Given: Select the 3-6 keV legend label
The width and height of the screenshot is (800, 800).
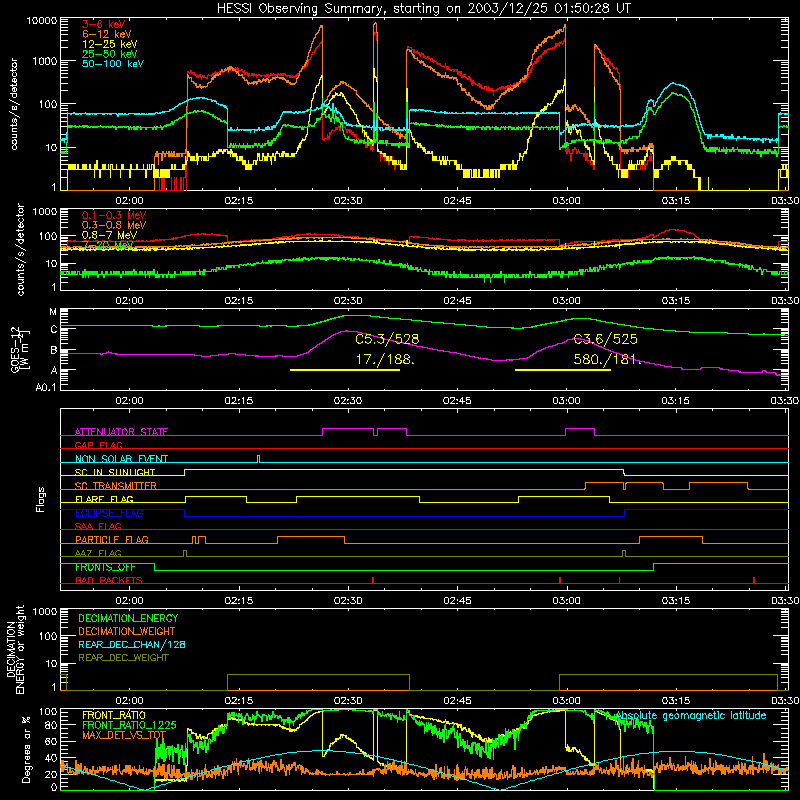Looking at the screenshot, I should 103,24.
